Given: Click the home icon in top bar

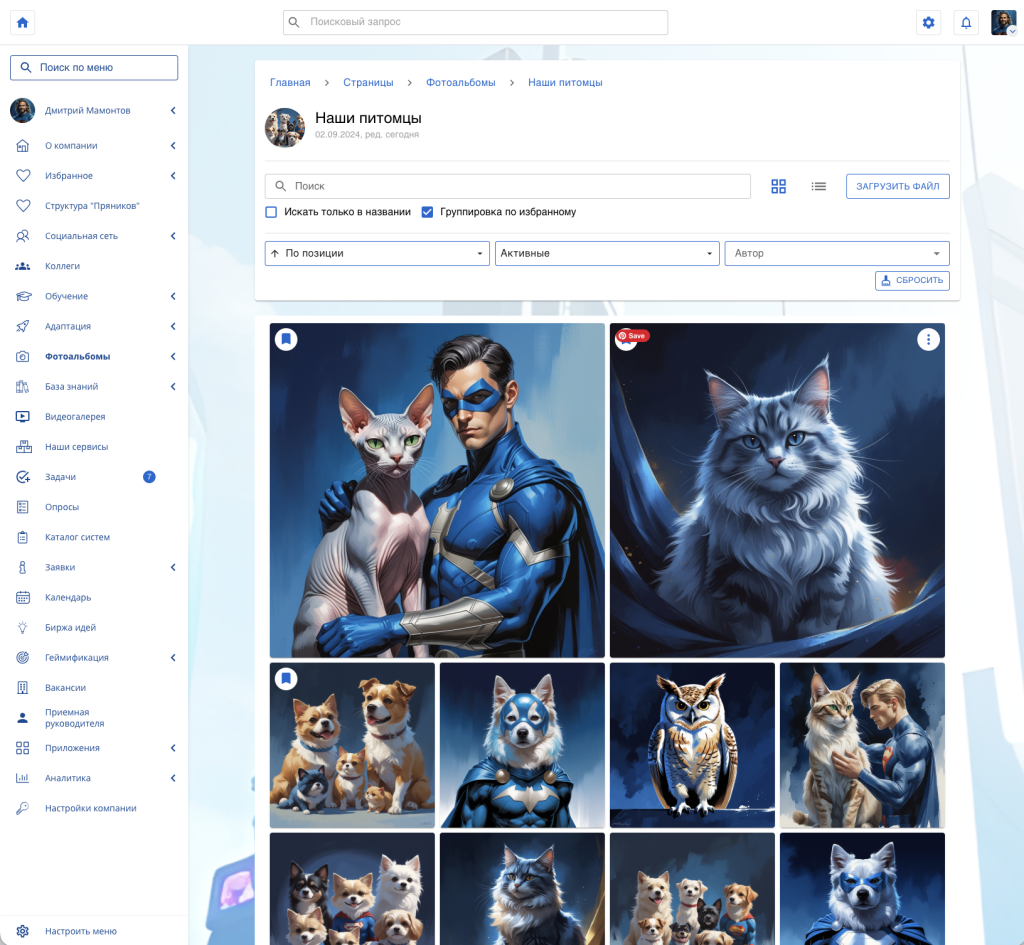Looking at the screenshot, I should (22, 22).
